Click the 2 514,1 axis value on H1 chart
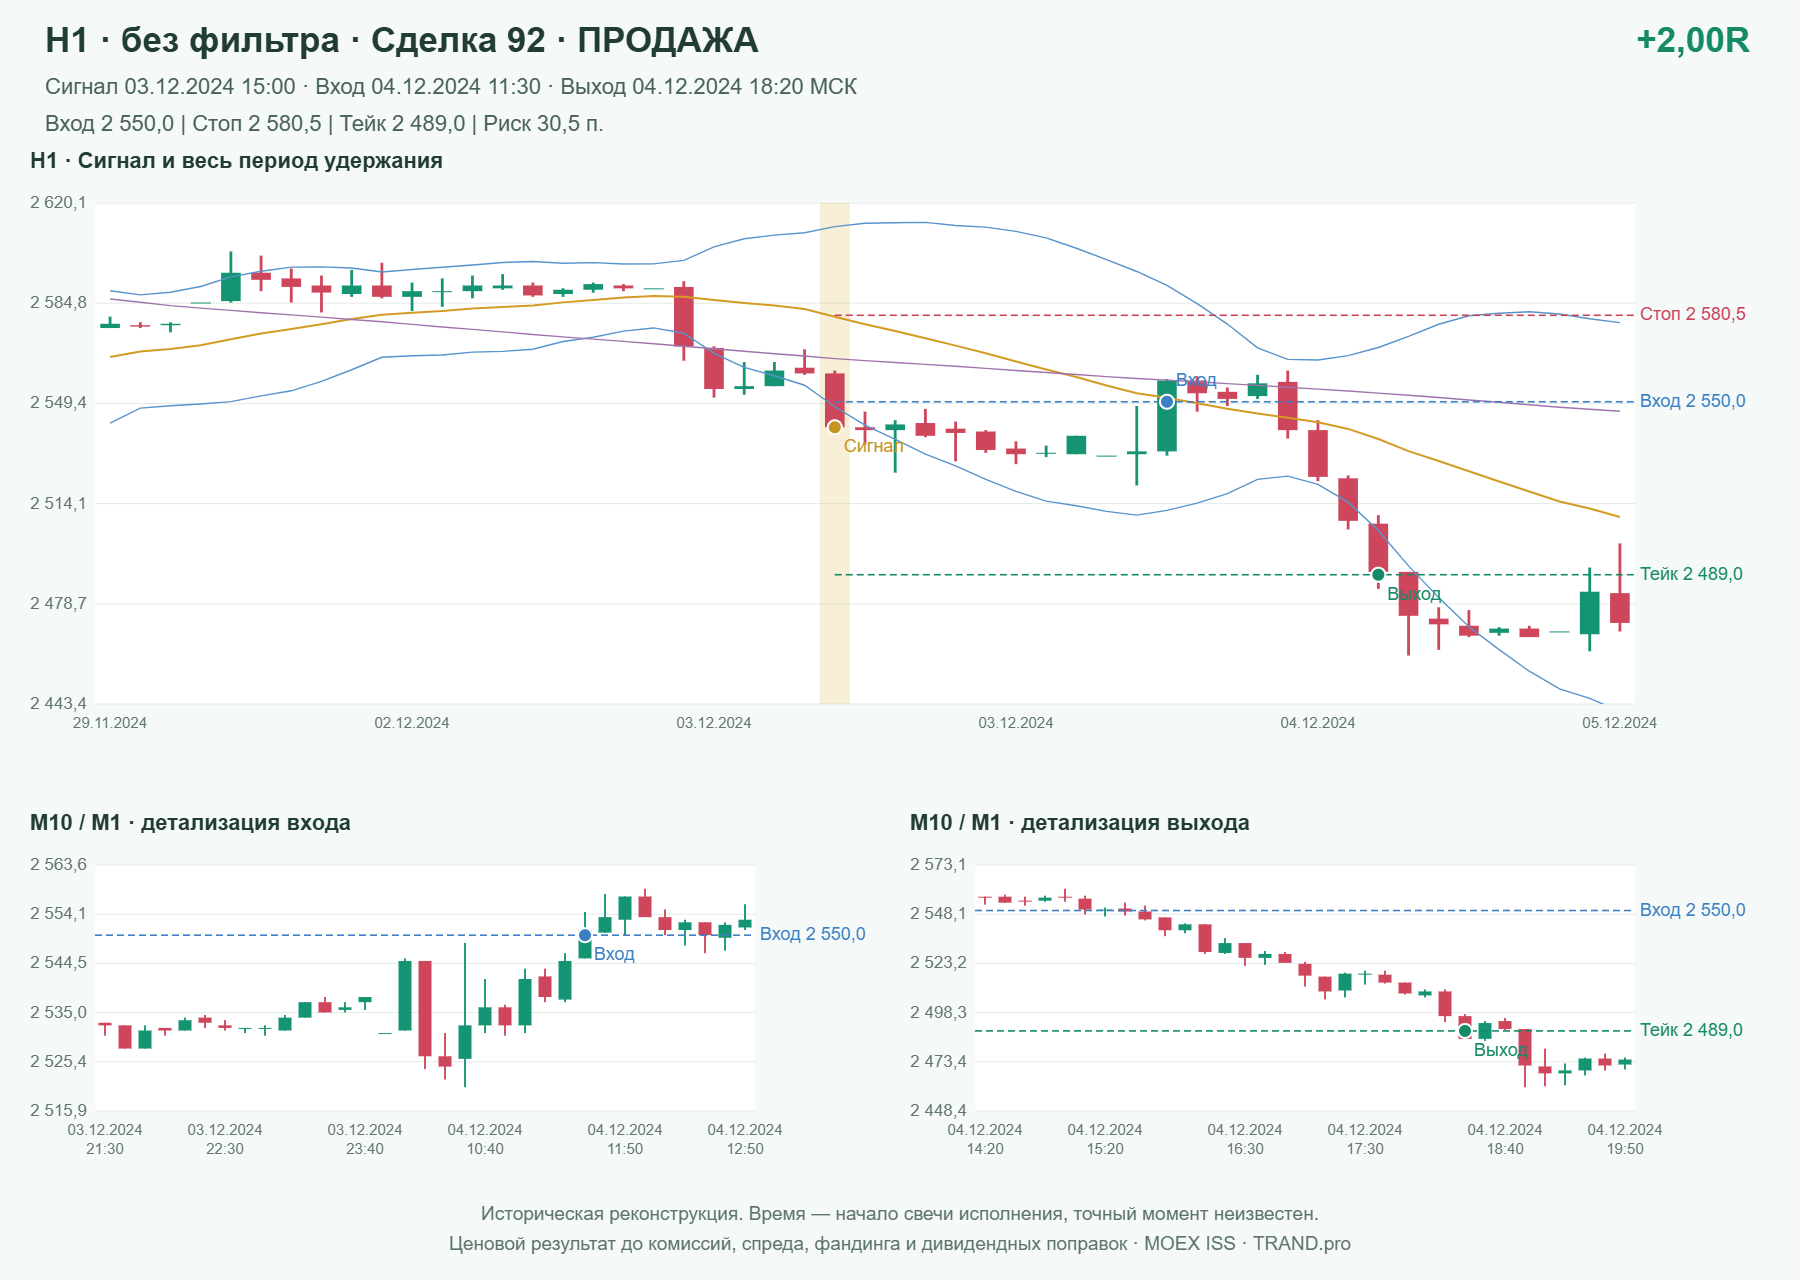The width and height of the screenshot is (1800, 1280). 58,504
